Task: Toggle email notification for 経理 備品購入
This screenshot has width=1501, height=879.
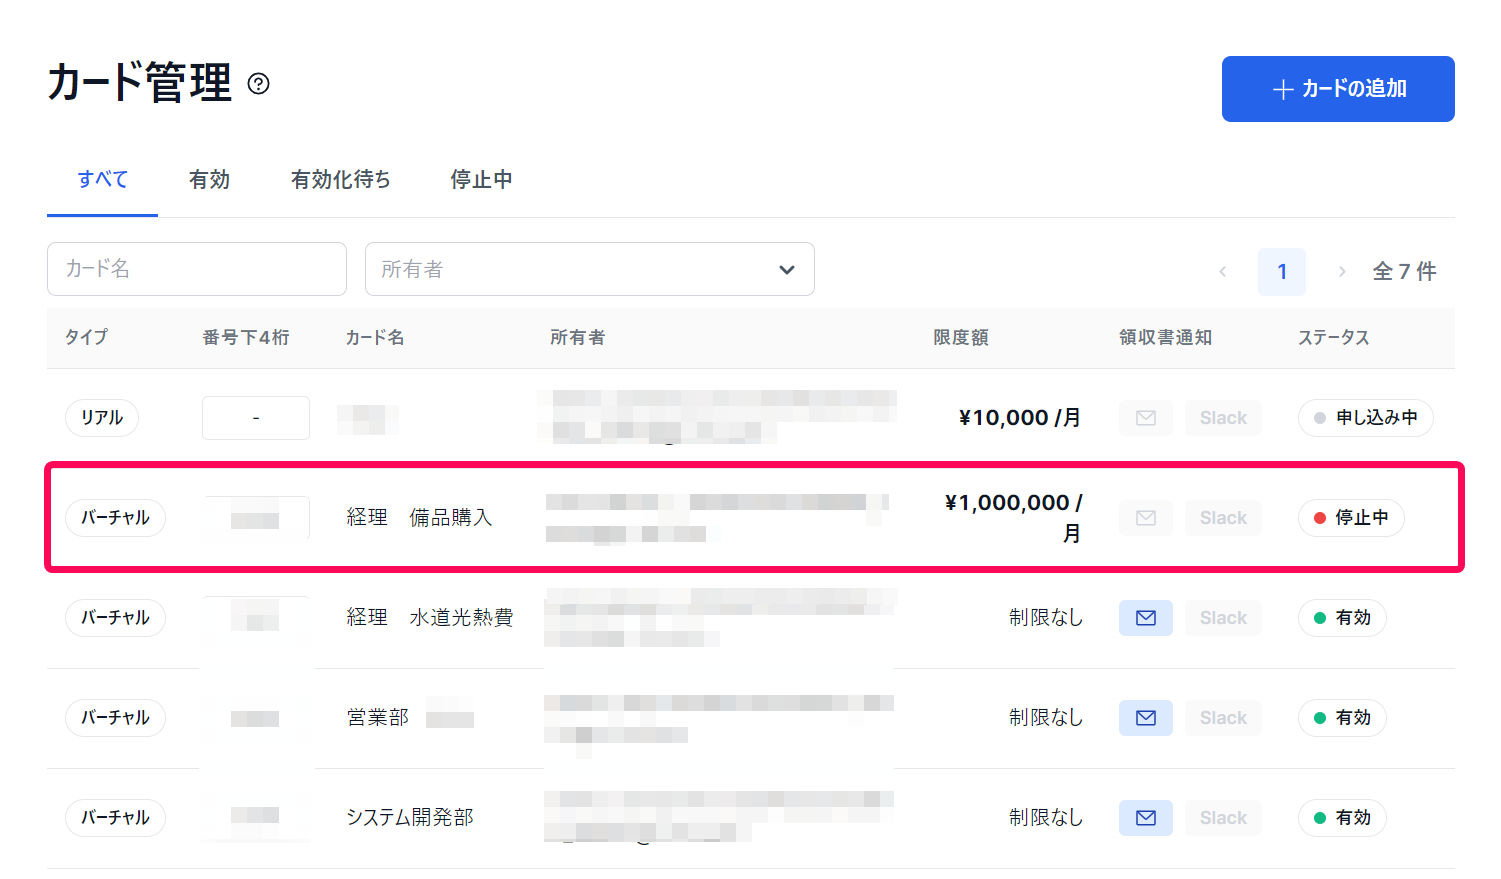Action: 1146,518
